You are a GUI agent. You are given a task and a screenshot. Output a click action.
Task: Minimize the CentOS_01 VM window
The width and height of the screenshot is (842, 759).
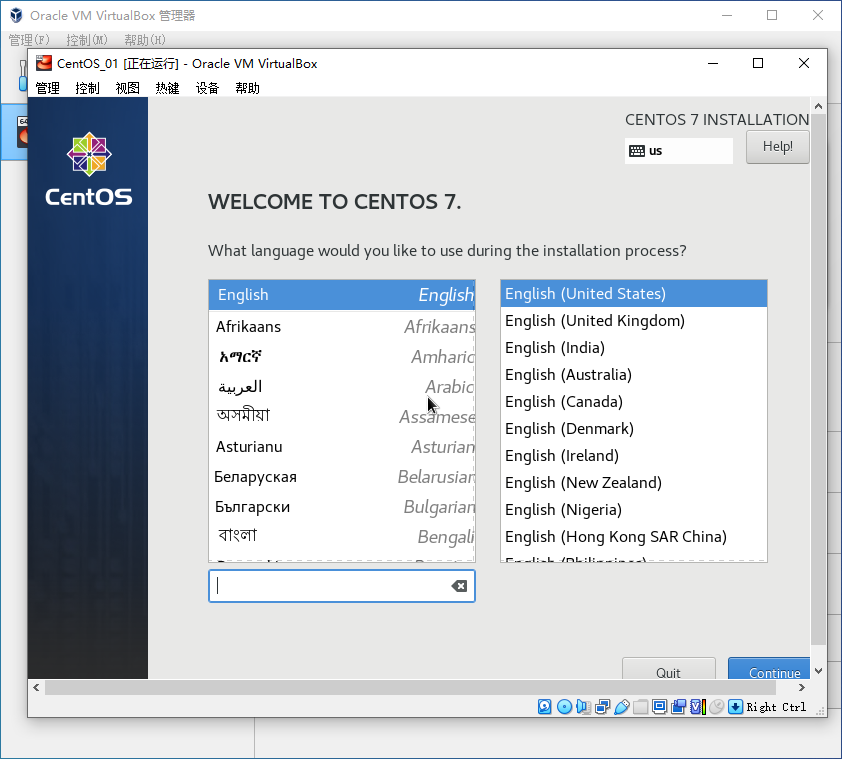(713, 63)
